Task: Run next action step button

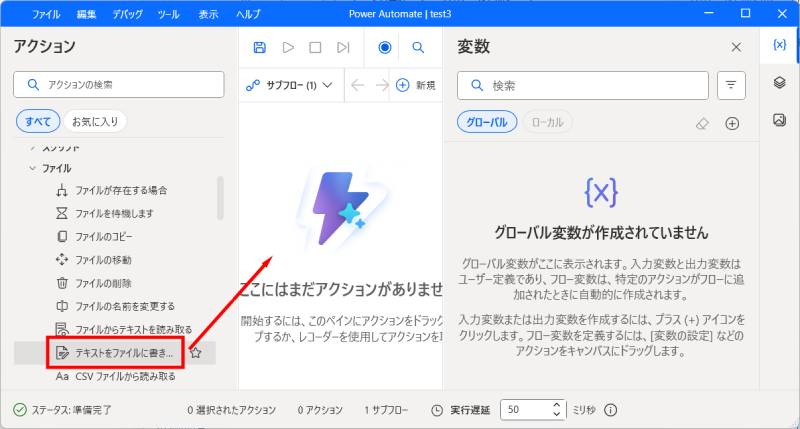Action: point(343,47)
